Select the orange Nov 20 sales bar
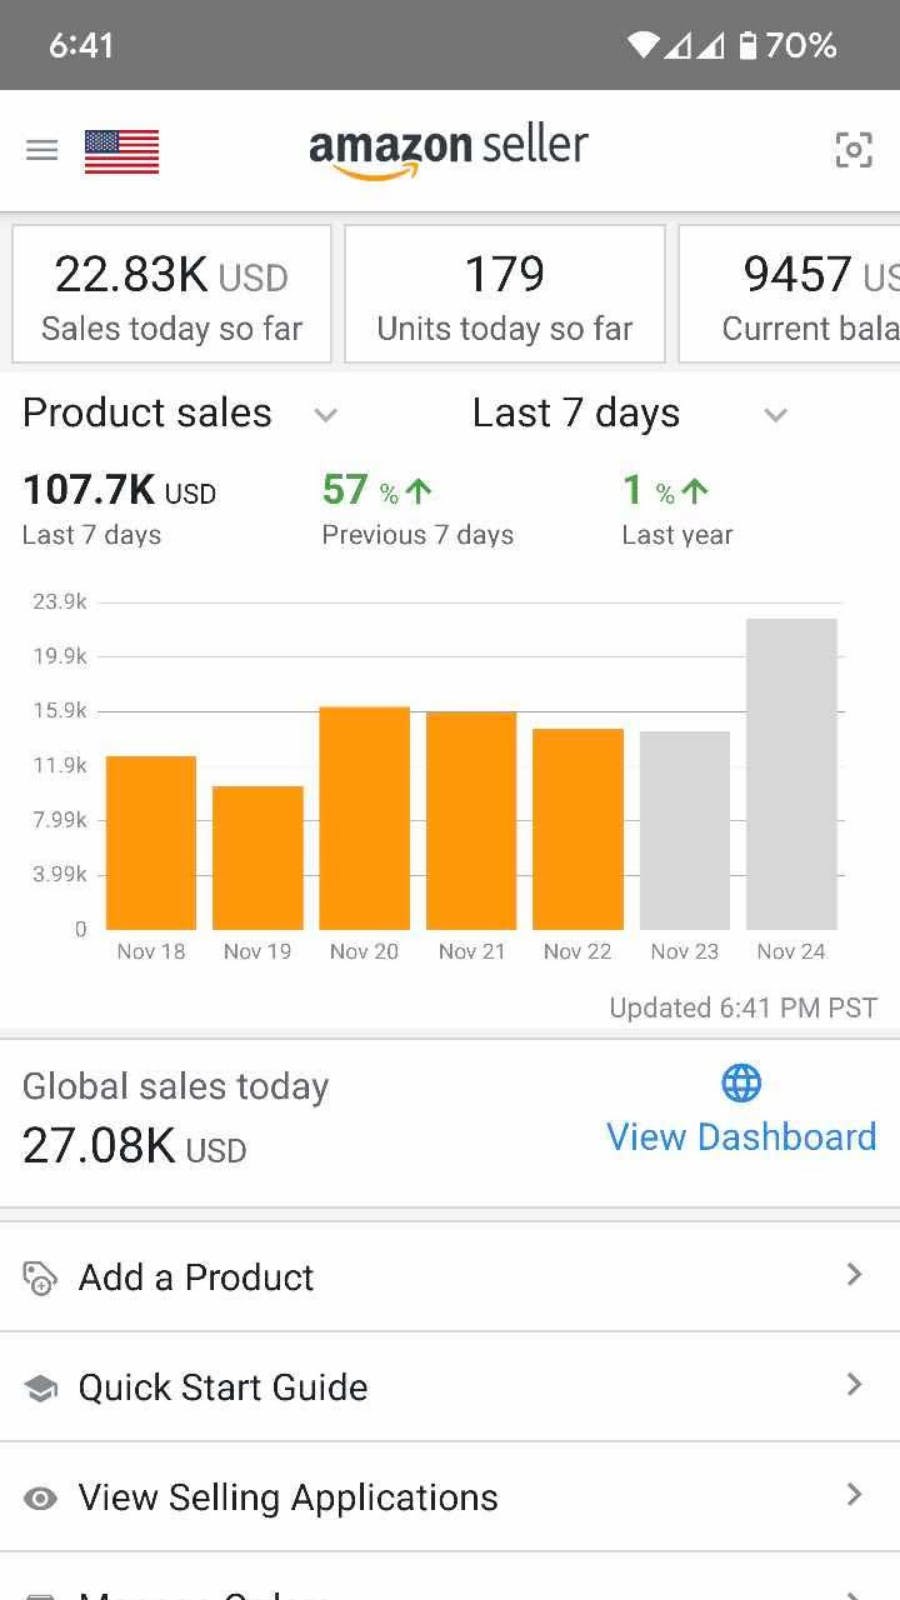 pyautogui.click(x=364, y=818)
